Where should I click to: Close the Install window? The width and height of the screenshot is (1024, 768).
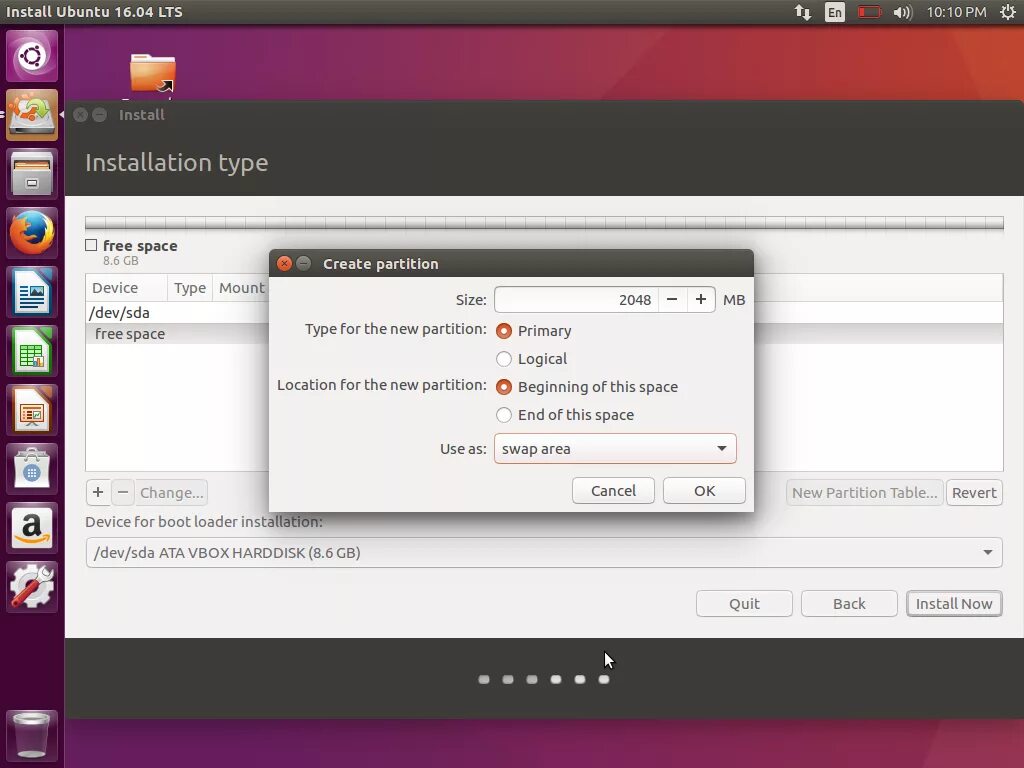tap(80, 115)
